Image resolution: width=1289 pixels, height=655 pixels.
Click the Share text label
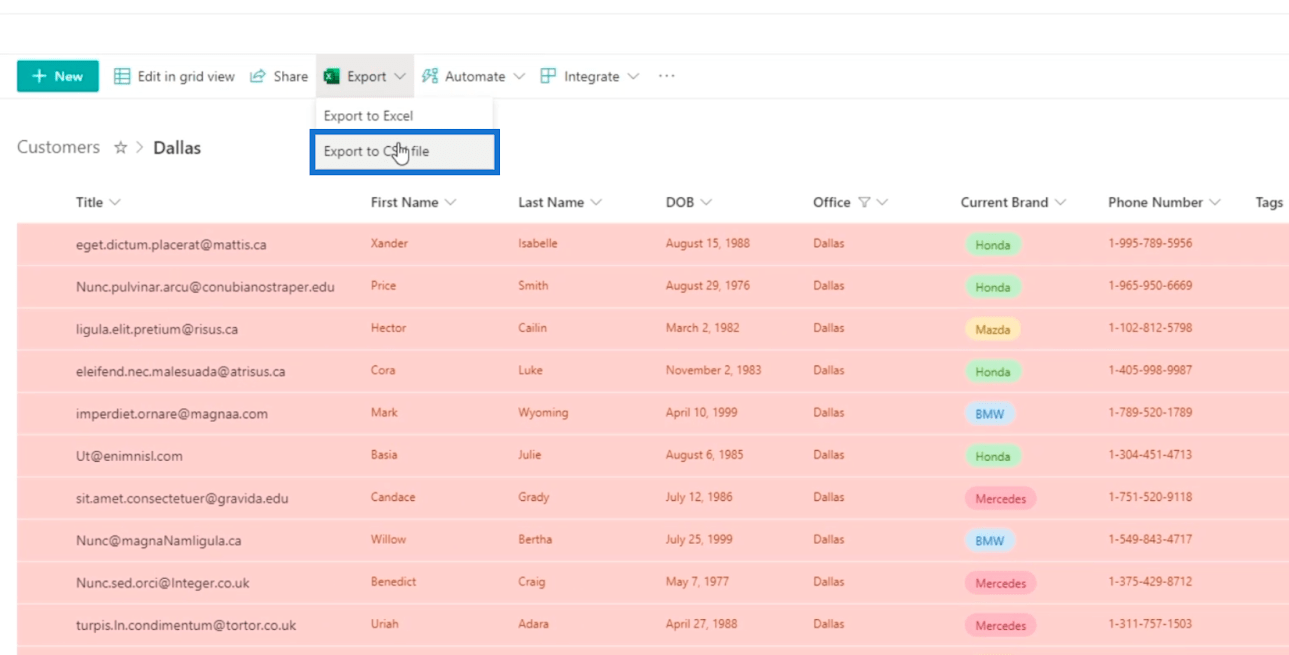pos(291,76)
